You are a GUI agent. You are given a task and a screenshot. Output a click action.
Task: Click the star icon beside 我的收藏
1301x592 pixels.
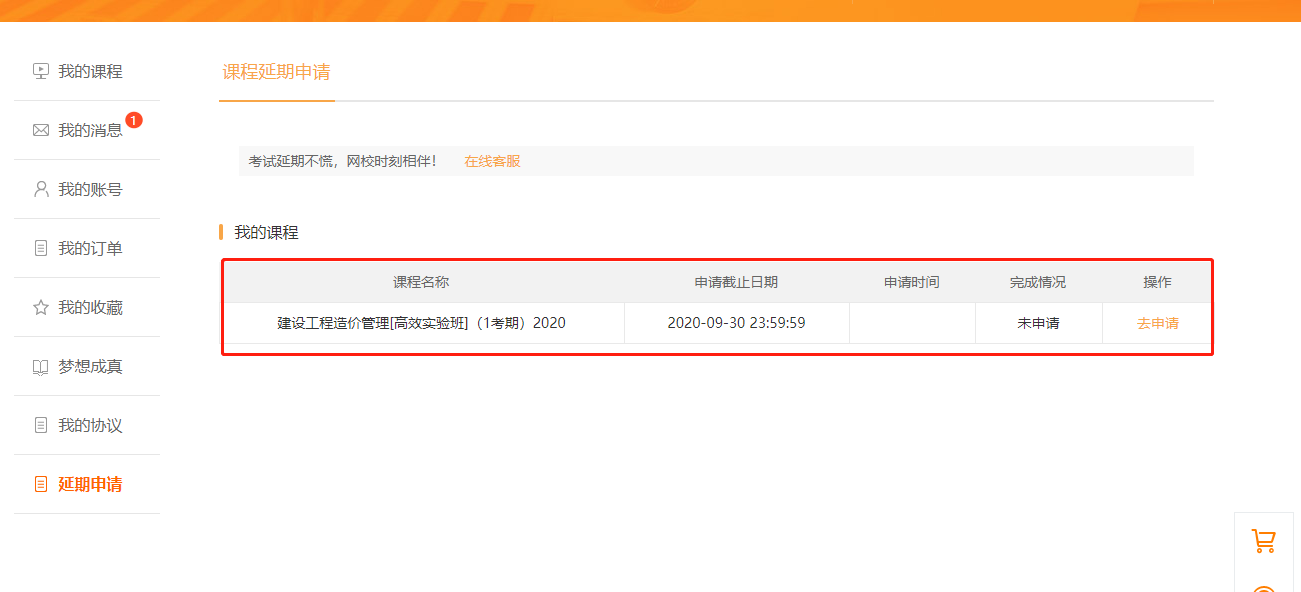coord(40,307)
